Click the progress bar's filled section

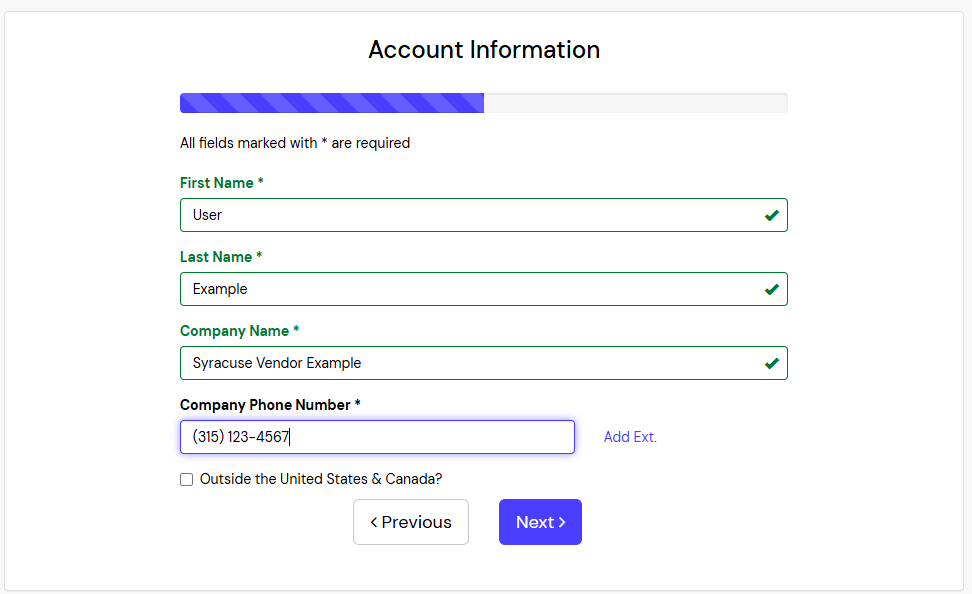[330, 102]
